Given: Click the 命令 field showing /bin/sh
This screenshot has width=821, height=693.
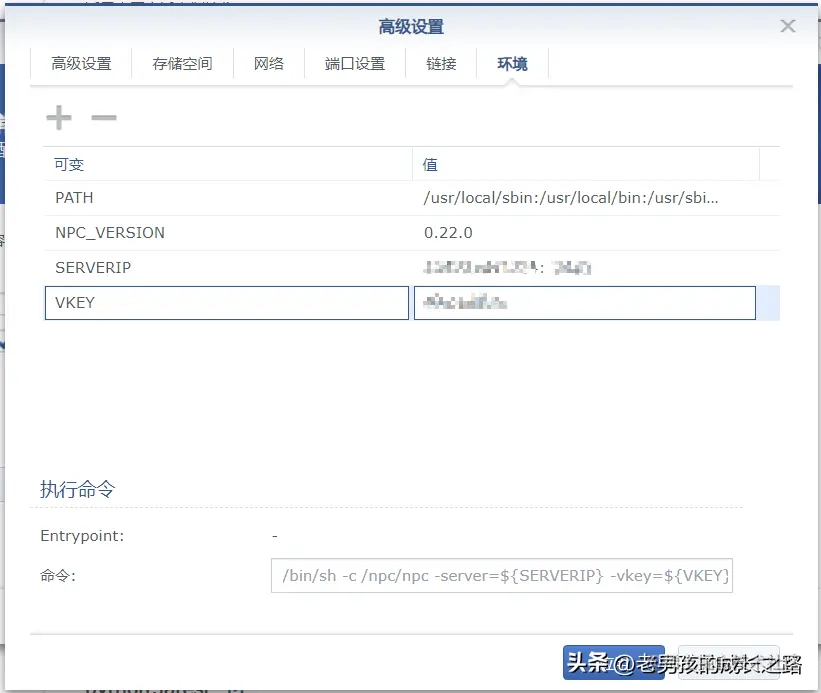Looking at the screenshot, I should (502, 575).
